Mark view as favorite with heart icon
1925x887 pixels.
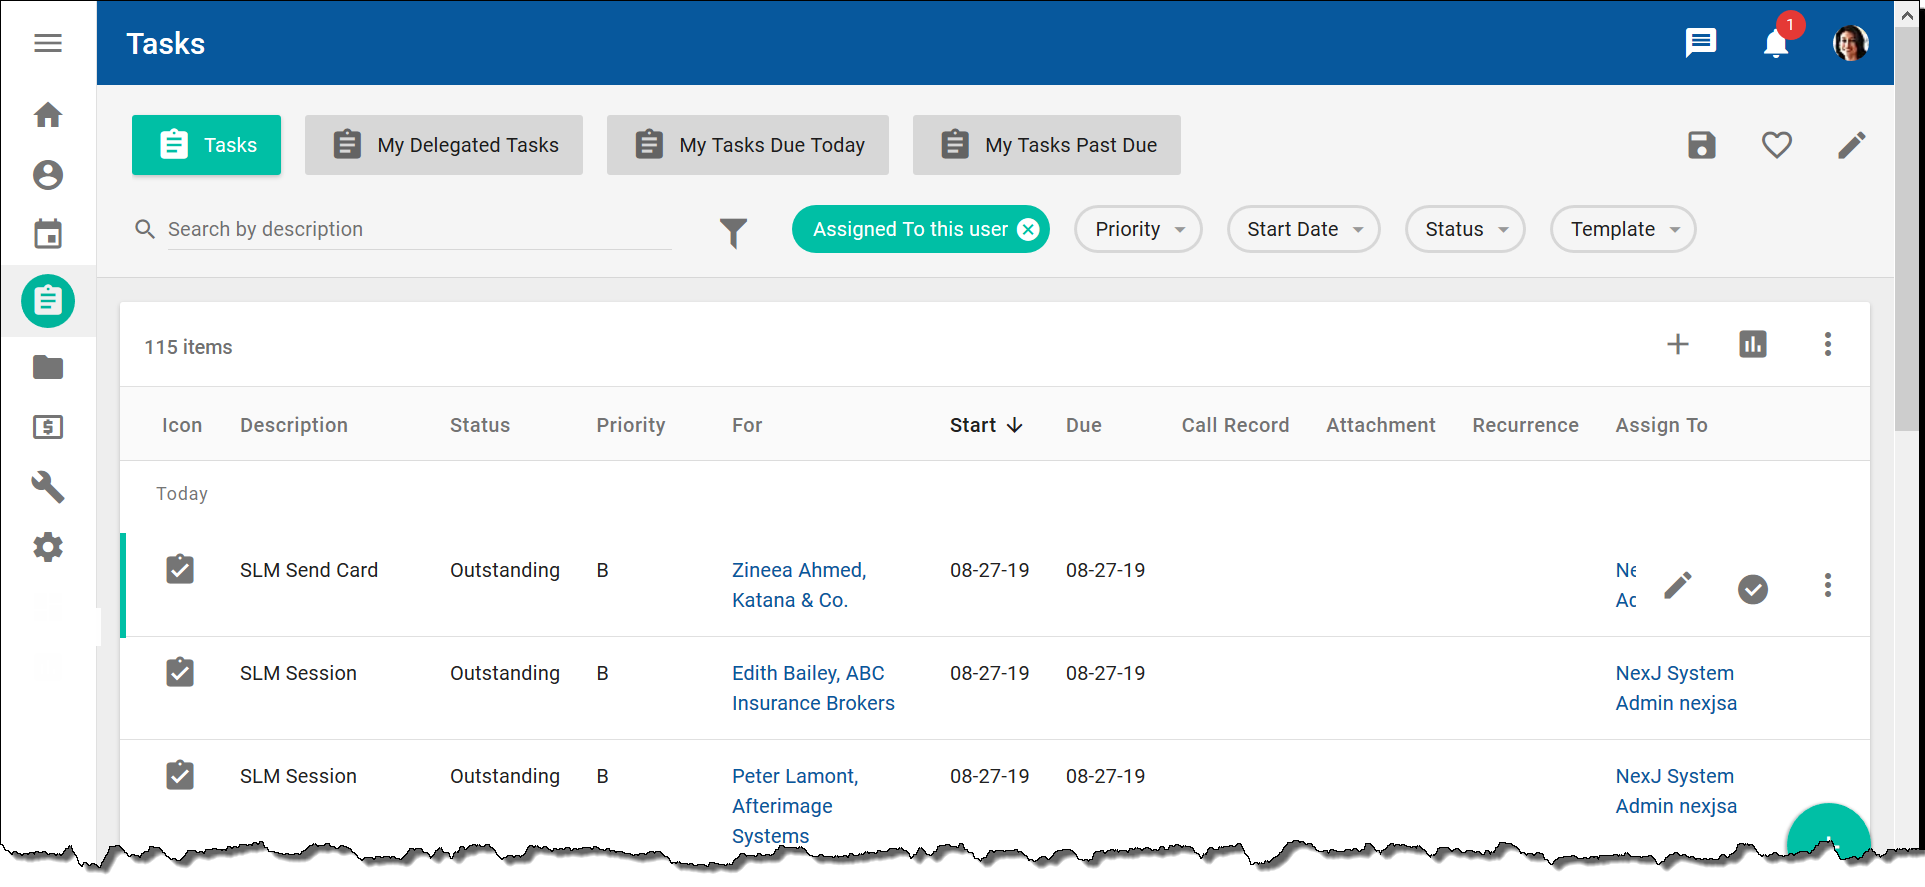click(x=1776, y=145)
